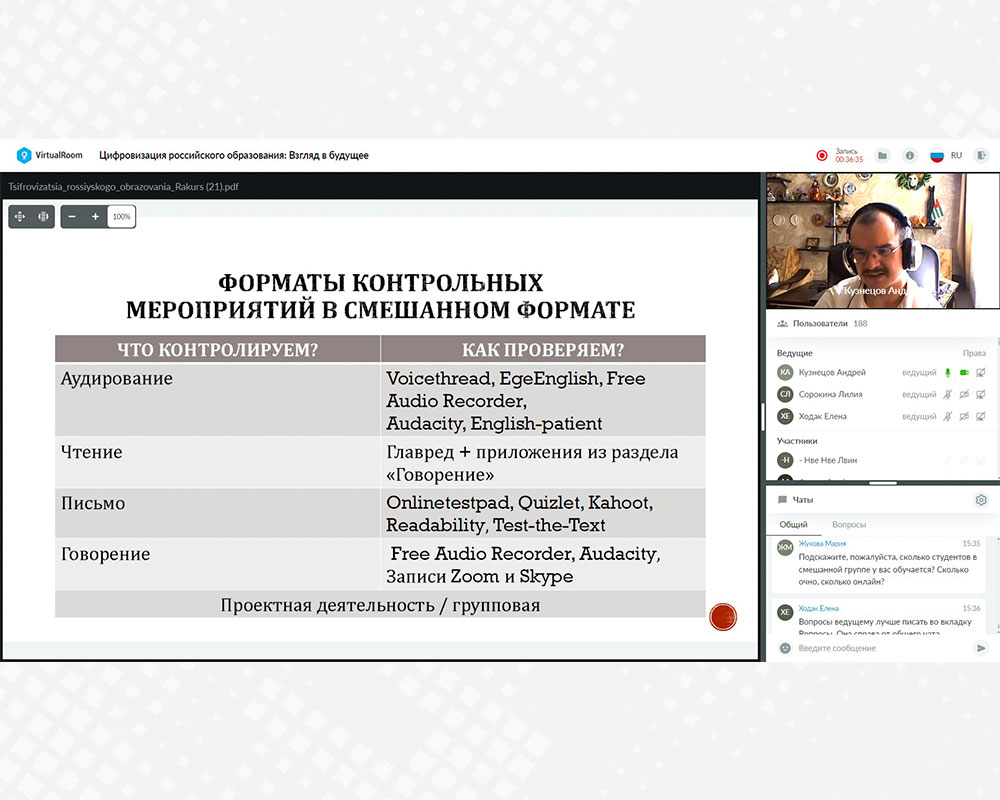Screen dimensions: 1000x800
Task: Click the ХЕ avatar in chat
Action: 785,612
